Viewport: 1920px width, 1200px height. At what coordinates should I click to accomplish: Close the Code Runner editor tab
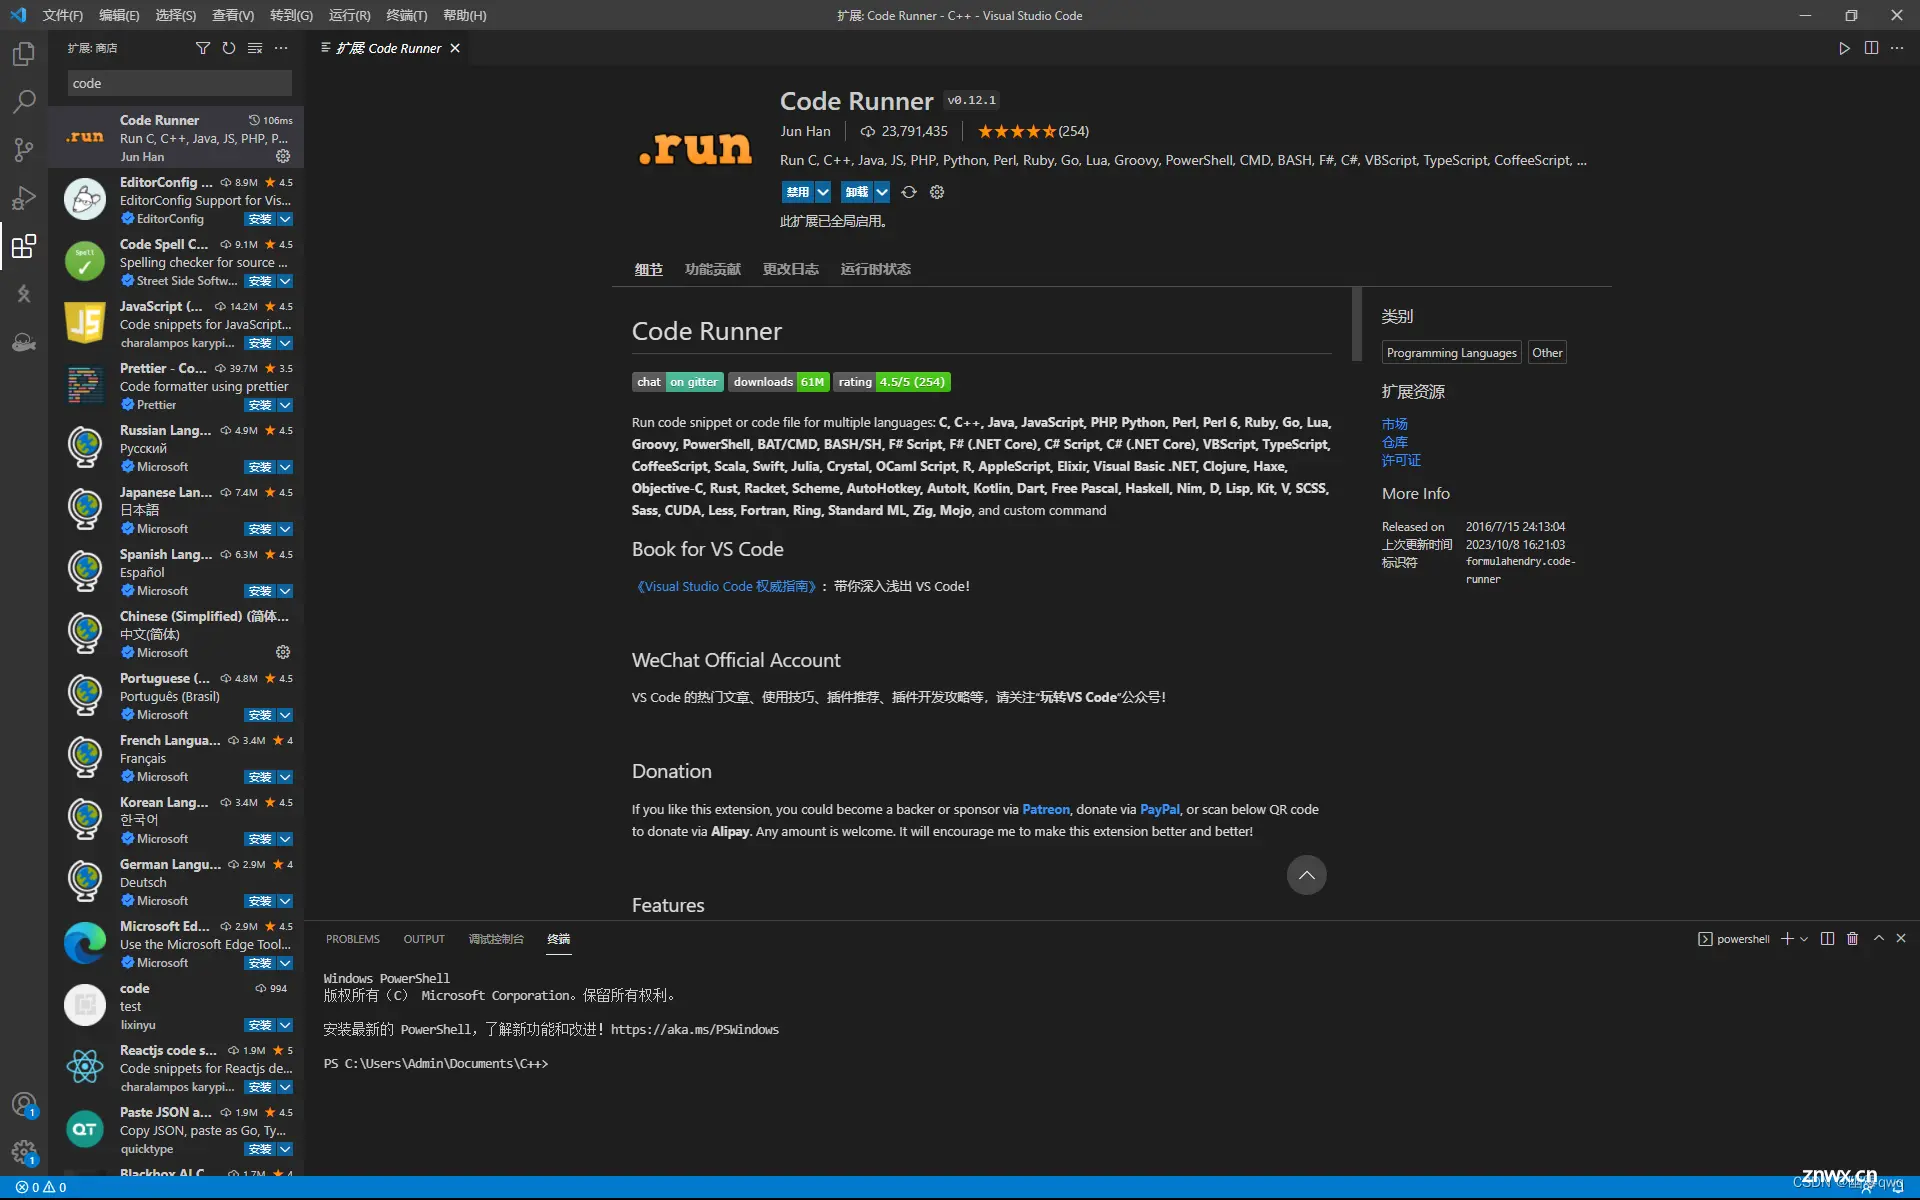455,48
